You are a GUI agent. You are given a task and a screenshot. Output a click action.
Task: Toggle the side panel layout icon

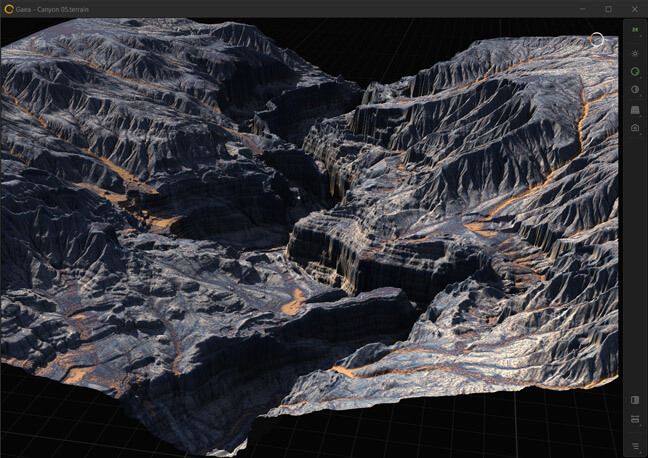click(634, 400)
